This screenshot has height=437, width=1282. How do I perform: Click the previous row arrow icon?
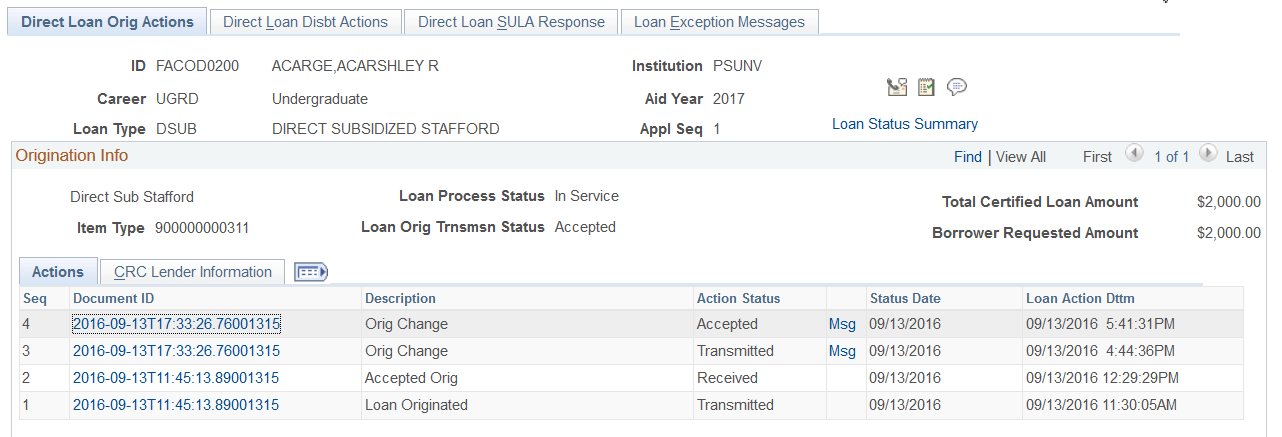point(1133,155)
